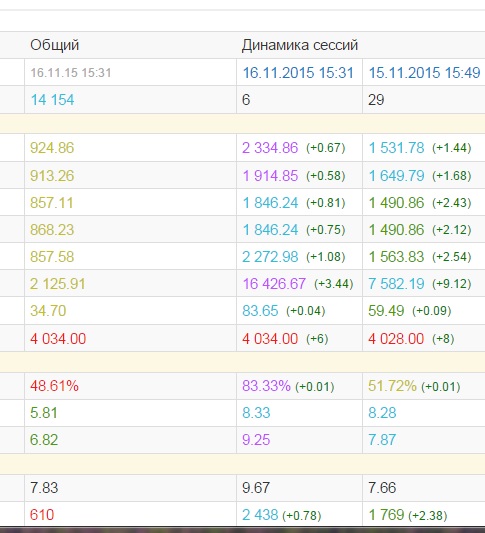Viewport: 485px width, 533px height.
Task: Click the 16 426.67 purple value
Action: point(274,284)
